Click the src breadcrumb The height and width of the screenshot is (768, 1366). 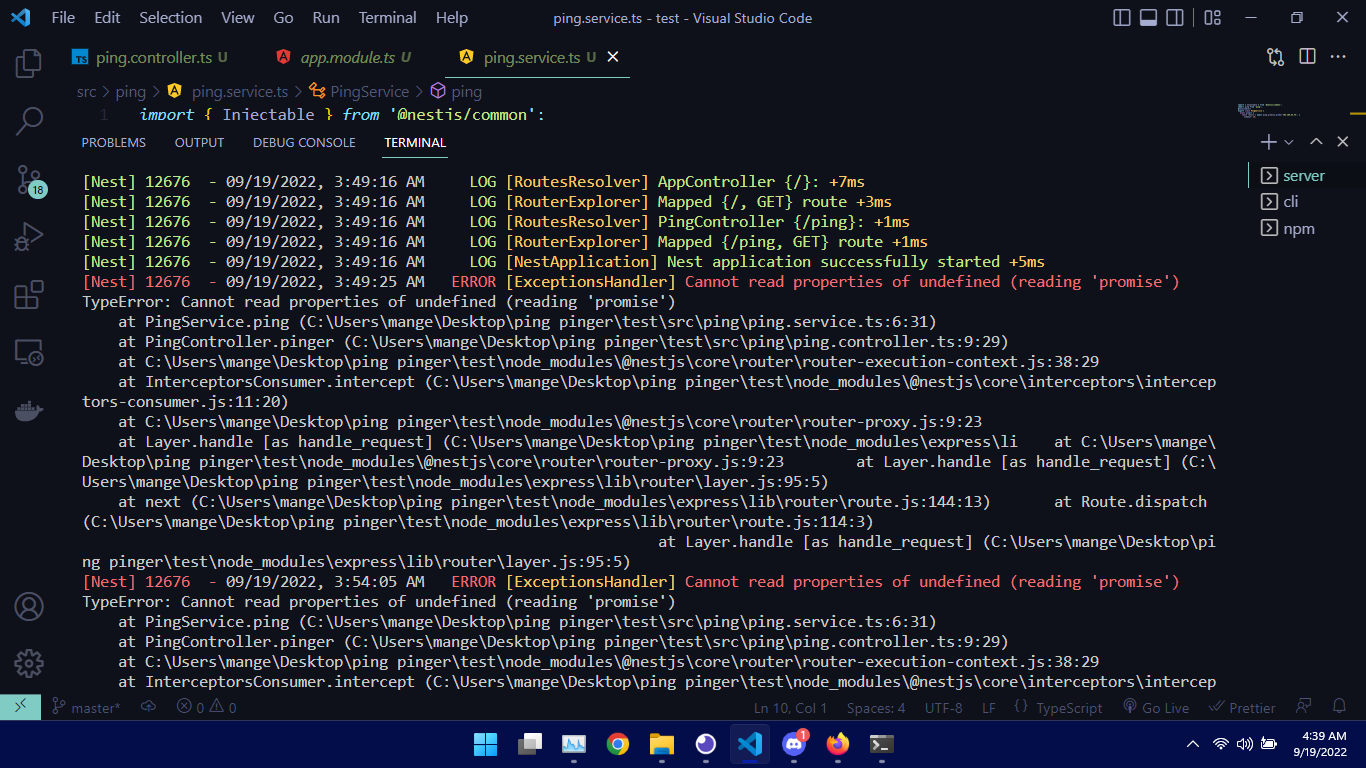[x=87, y=91]
